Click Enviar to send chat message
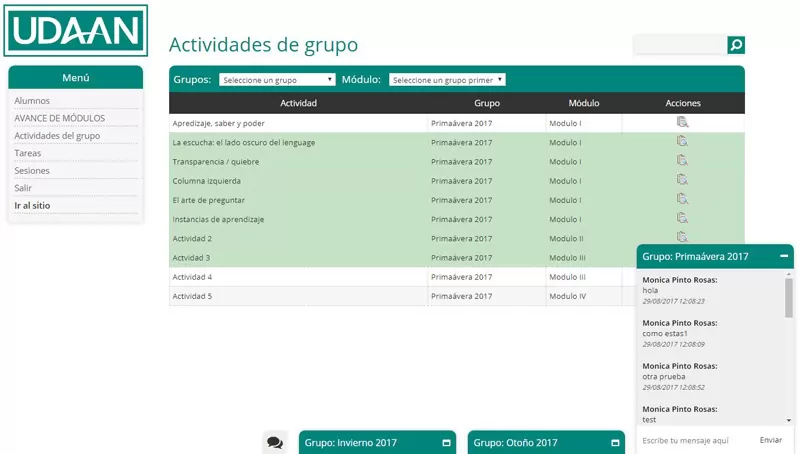This screenshot has width=800, height=454. tap(771, 440)
